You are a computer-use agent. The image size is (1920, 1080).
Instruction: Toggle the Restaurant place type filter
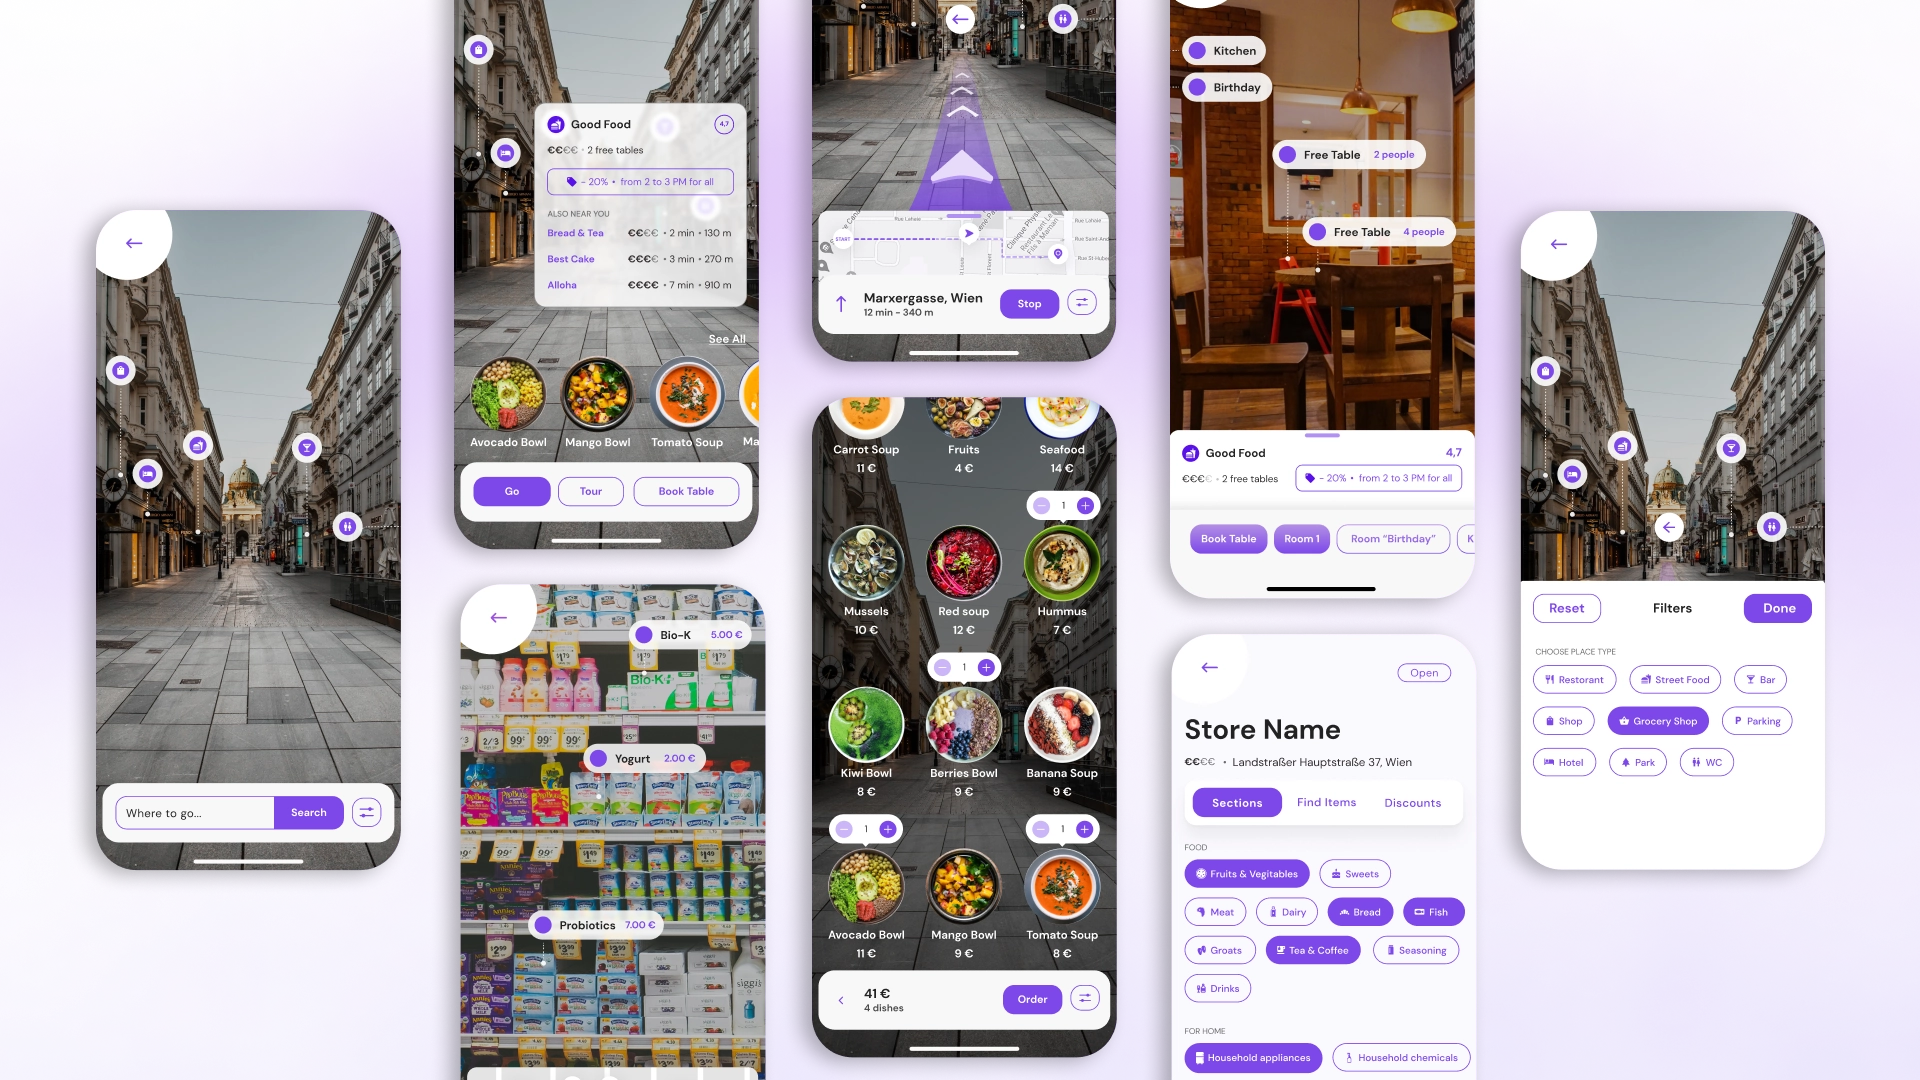click(1575, 678)
